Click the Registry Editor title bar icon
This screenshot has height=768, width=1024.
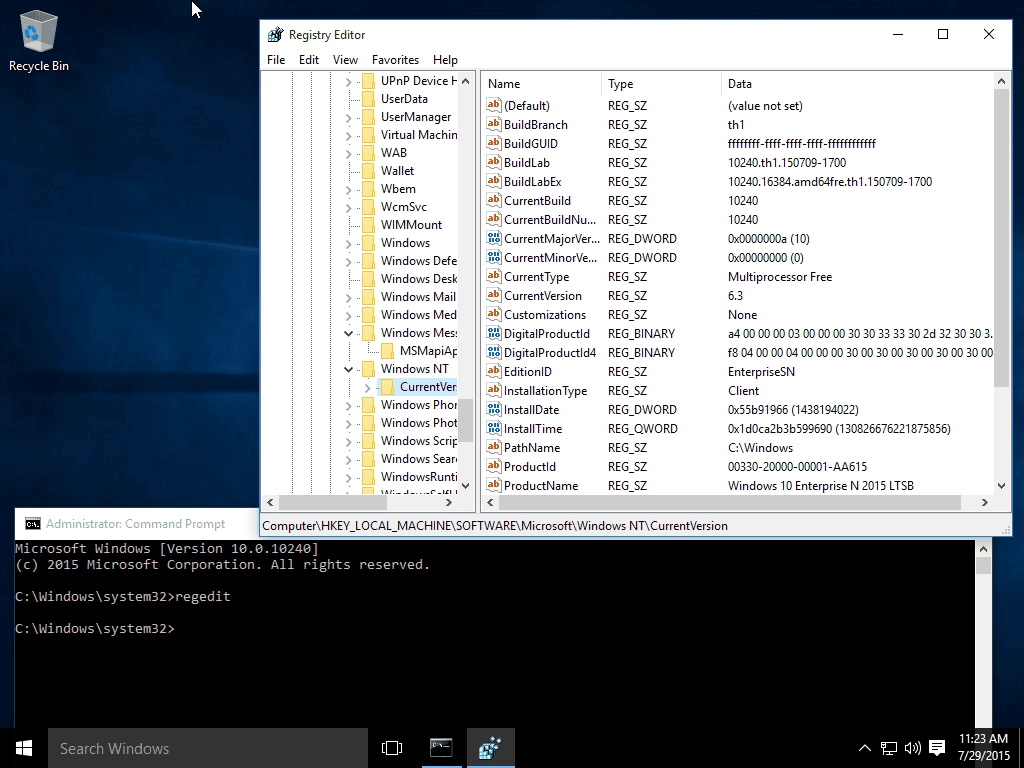[x=276, y=35]
